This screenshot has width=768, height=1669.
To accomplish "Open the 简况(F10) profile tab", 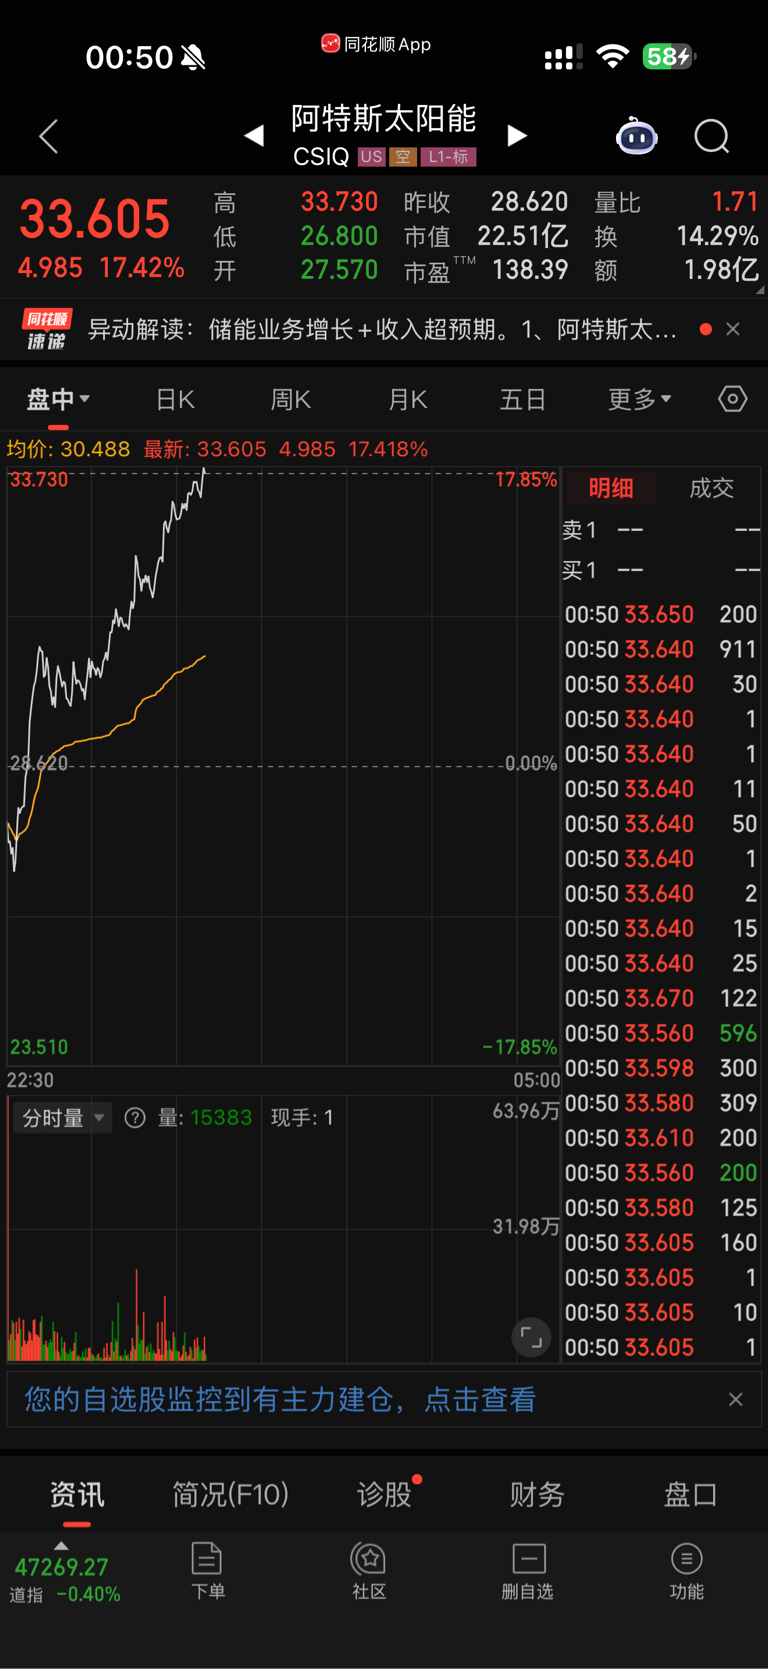I will [x=231, y=1495].
